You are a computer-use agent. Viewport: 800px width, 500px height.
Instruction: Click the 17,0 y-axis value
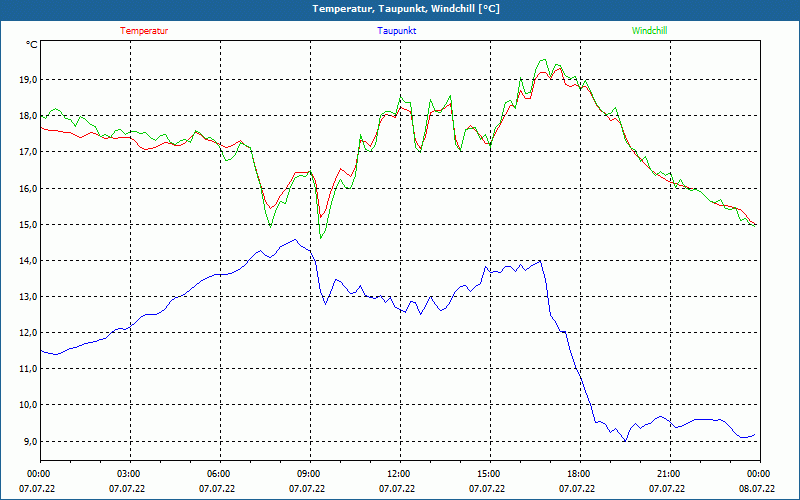pos(29,152)
